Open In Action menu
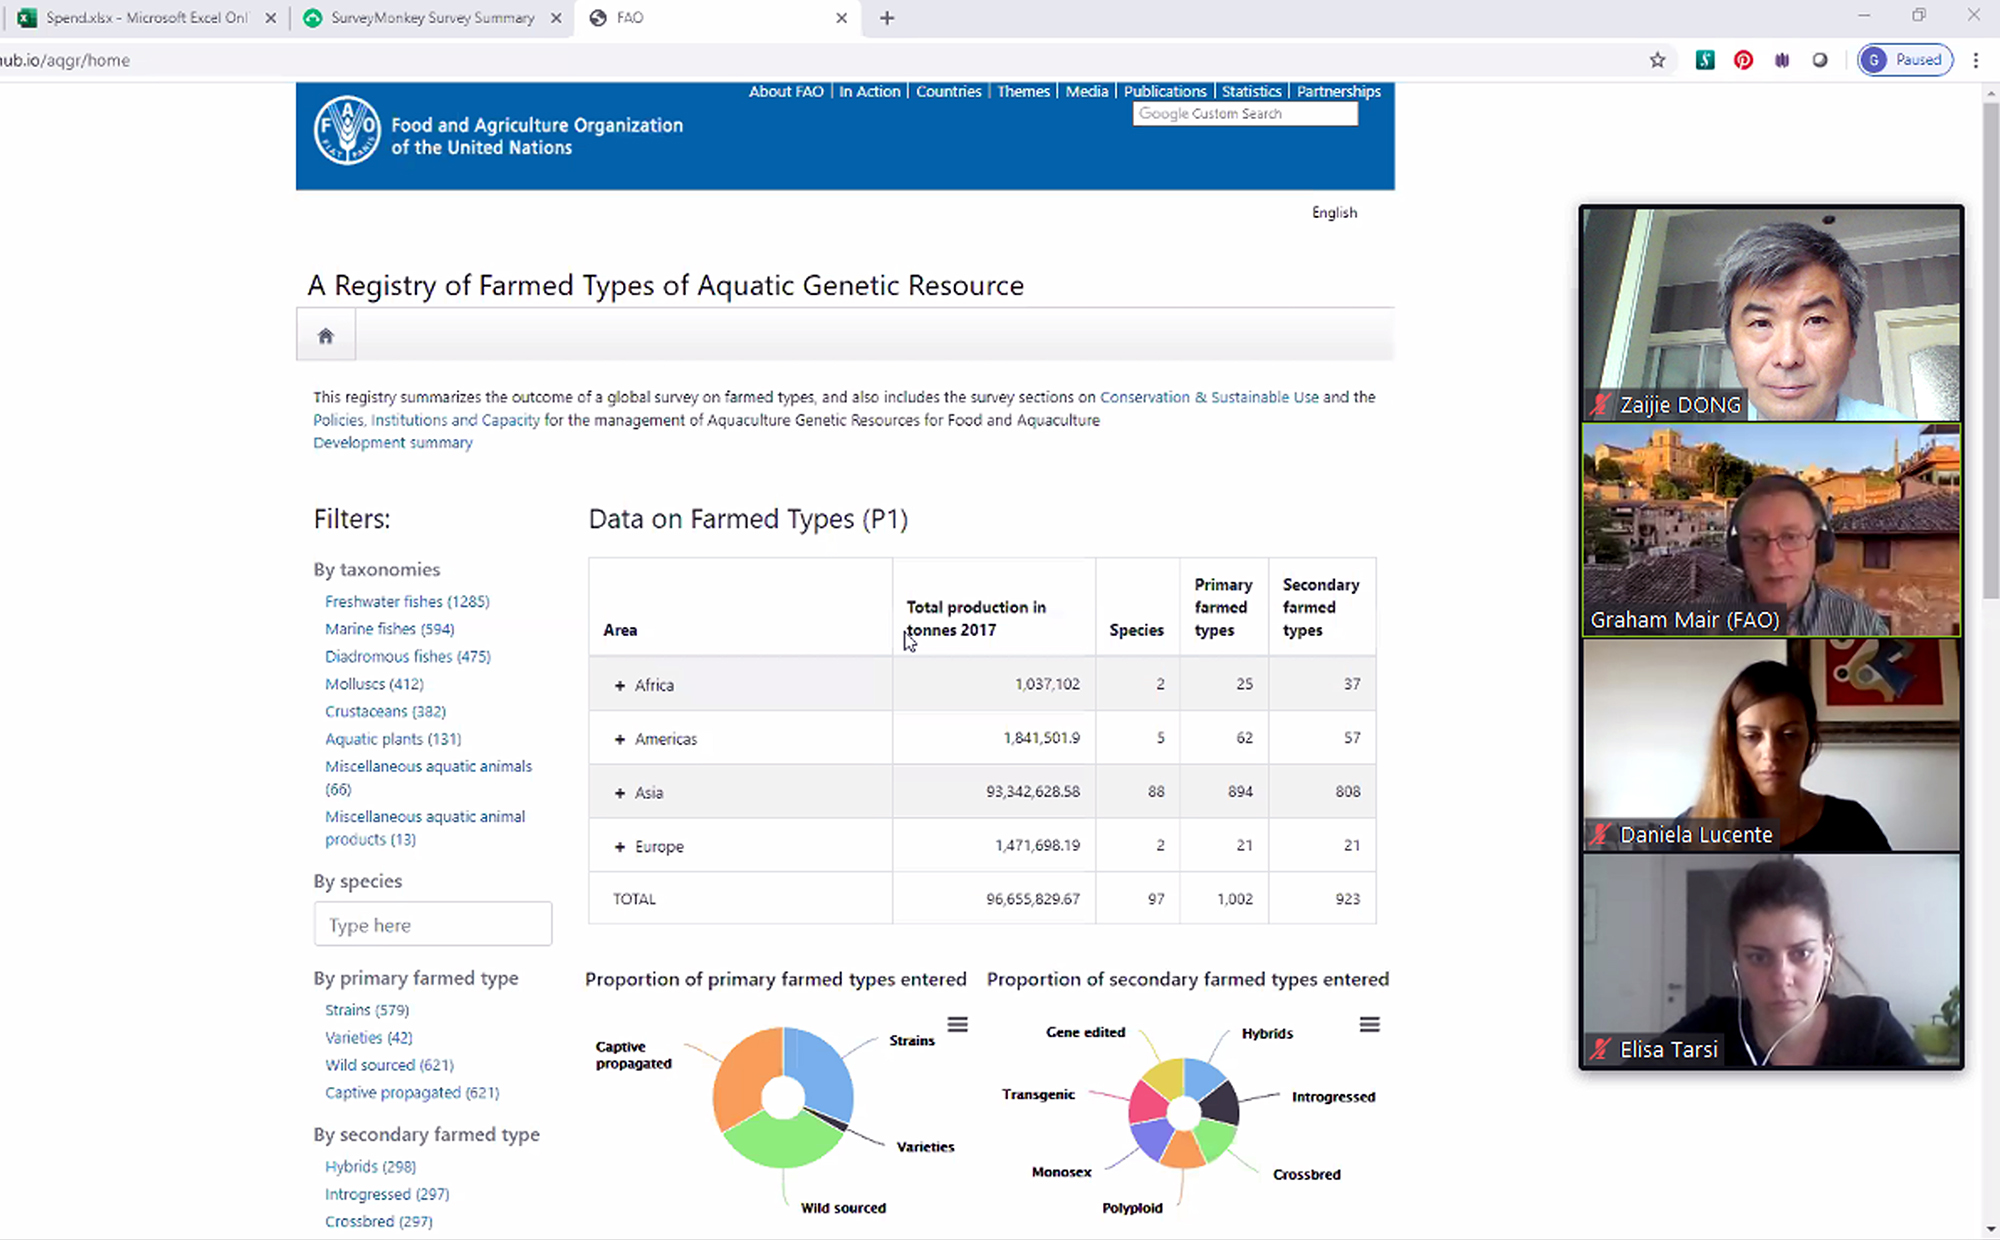Screen dimensions: 2000x1240 [x=869, y=91]
